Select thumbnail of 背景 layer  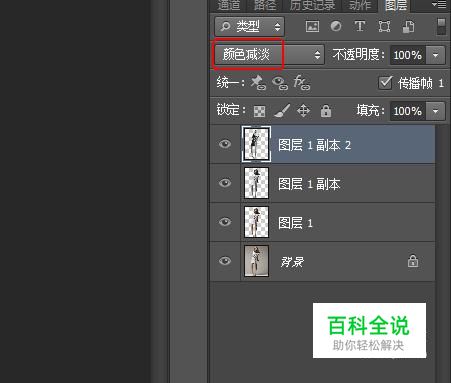256,261
